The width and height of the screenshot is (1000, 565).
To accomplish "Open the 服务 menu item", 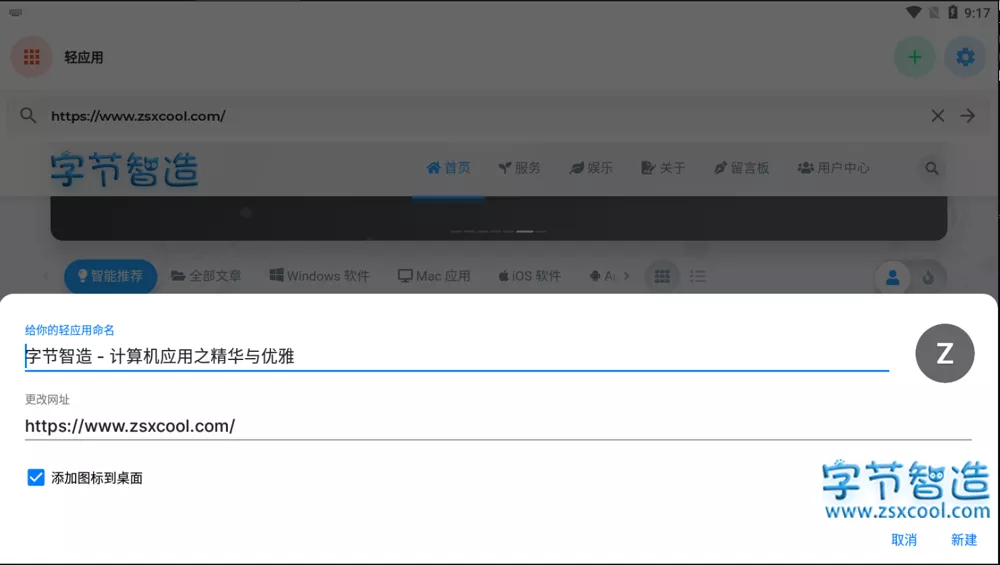I will pos(519,168).
